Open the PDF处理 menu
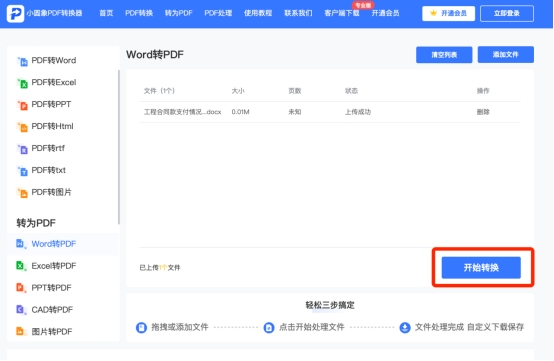This screenshot has width=554, height=361. tap(218, 13)
